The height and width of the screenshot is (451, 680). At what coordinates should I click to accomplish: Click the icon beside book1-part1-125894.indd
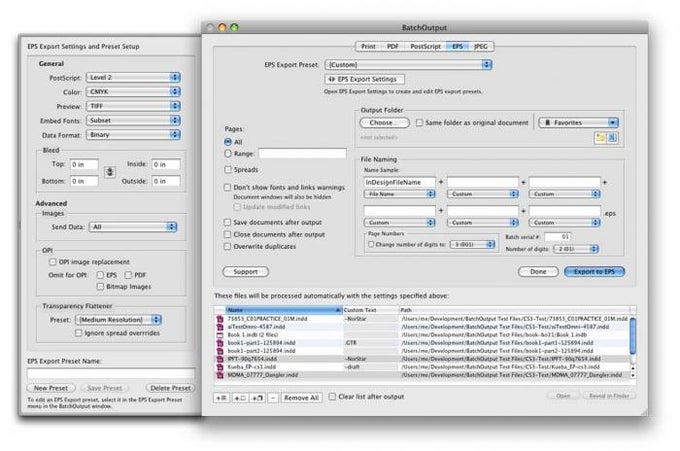click(x=220, y=343)
